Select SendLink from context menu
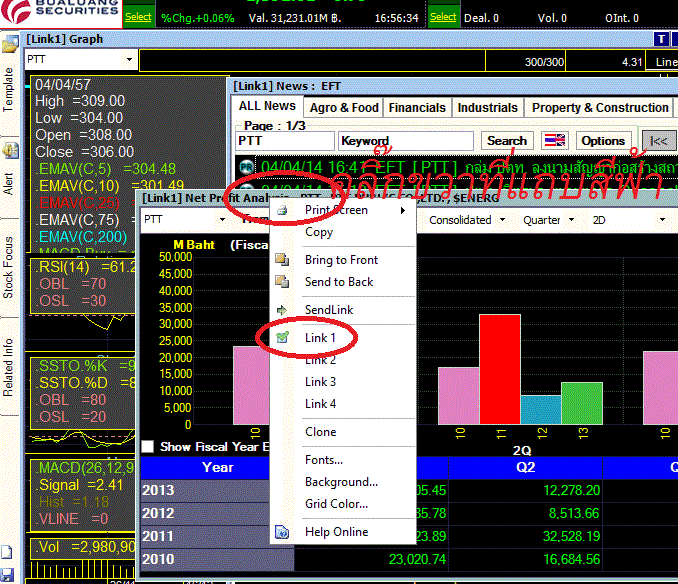Image resolution: width=678 pixels, height=584 pixels. click(x=329, y=310)
